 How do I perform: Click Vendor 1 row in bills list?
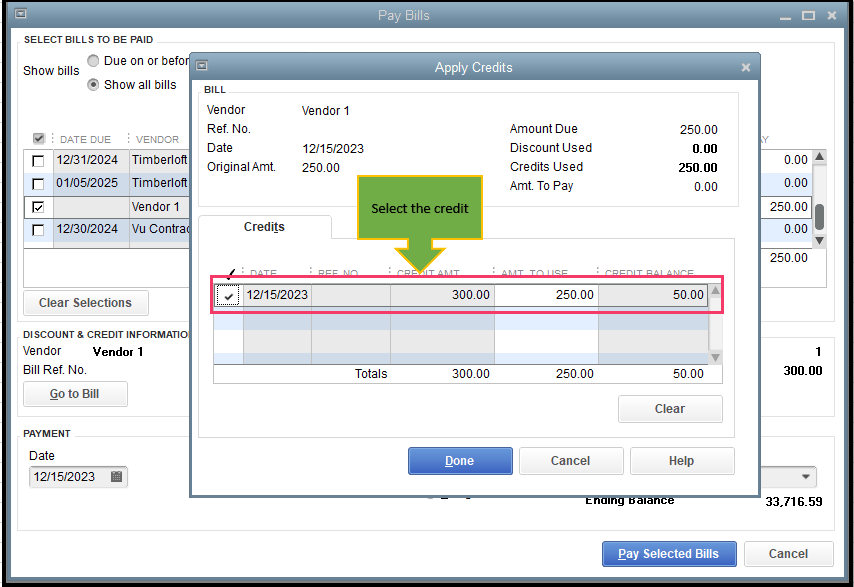tap(418, 207)
